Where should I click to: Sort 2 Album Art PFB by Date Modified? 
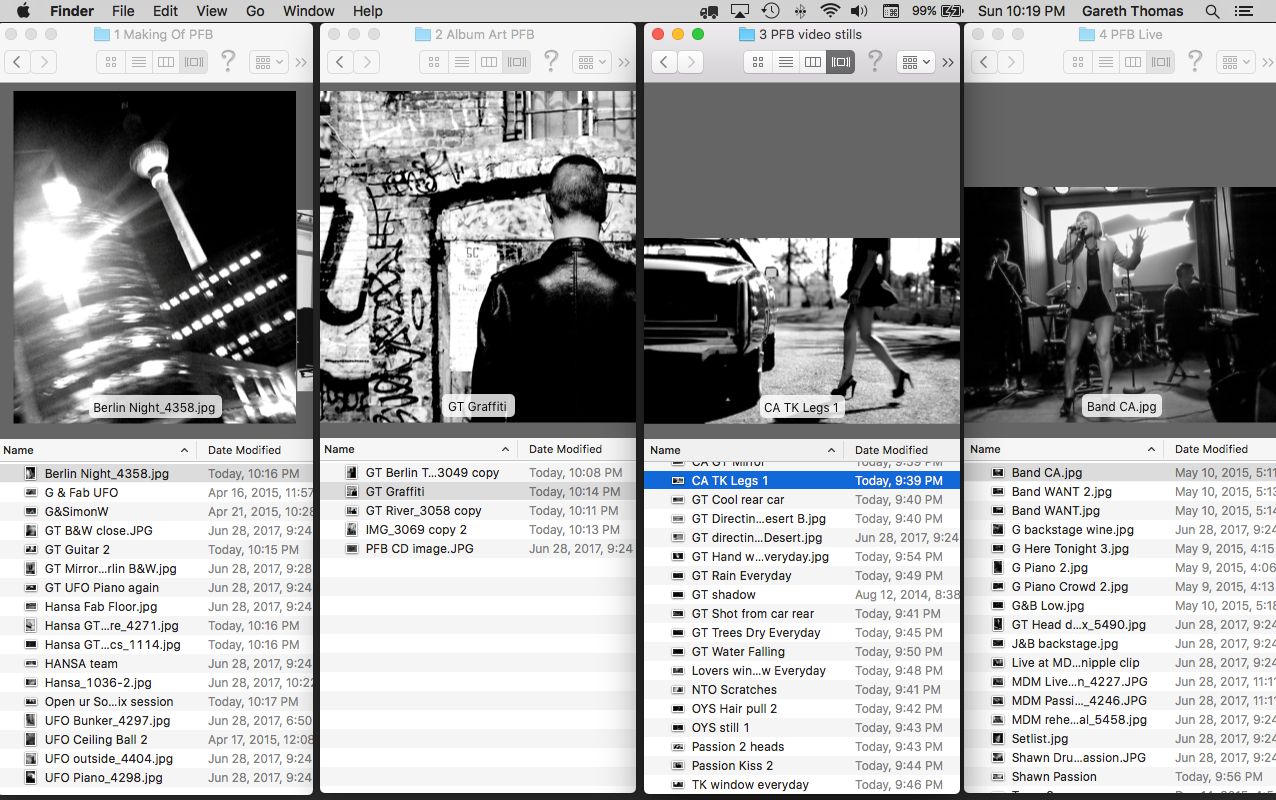pyautogui.click(x=578, y=449)
